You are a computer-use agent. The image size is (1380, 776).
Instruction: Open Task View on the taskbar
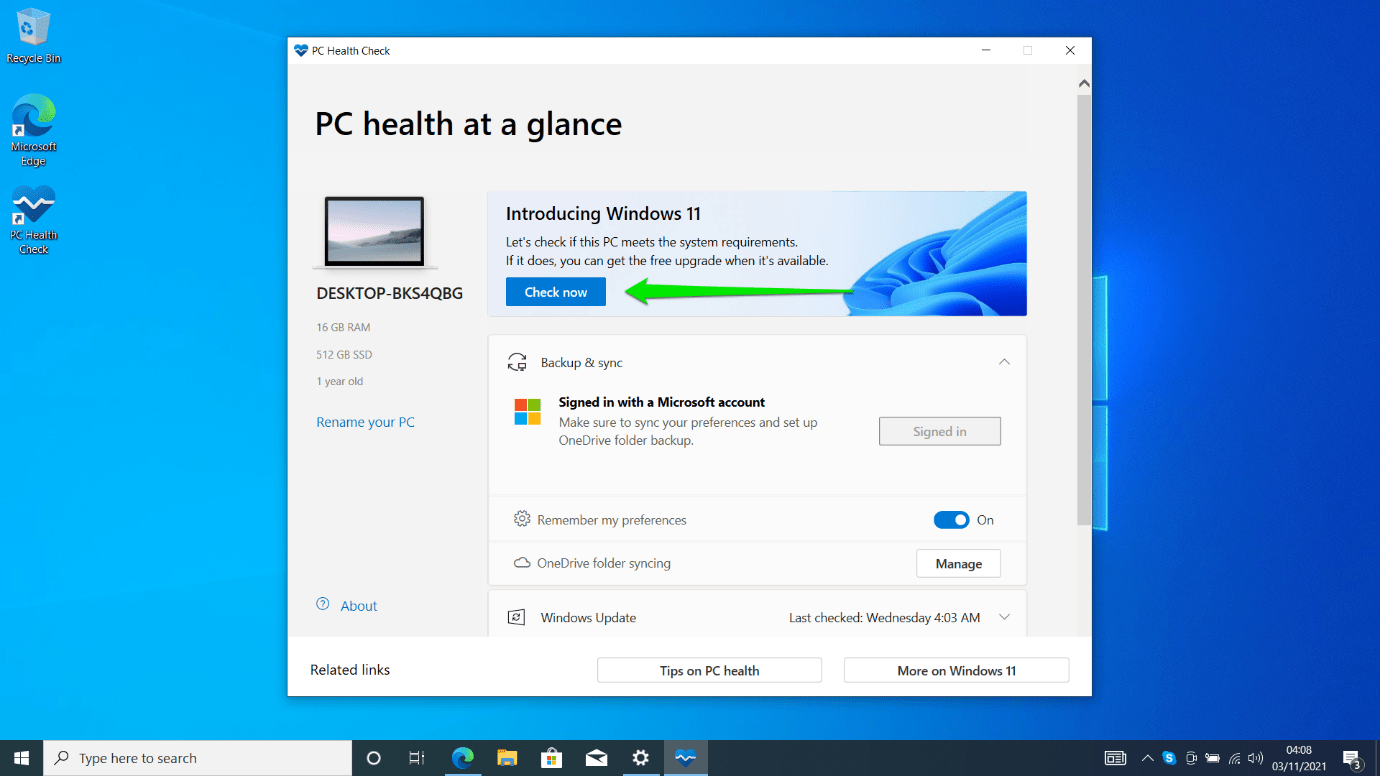[417, 758]
